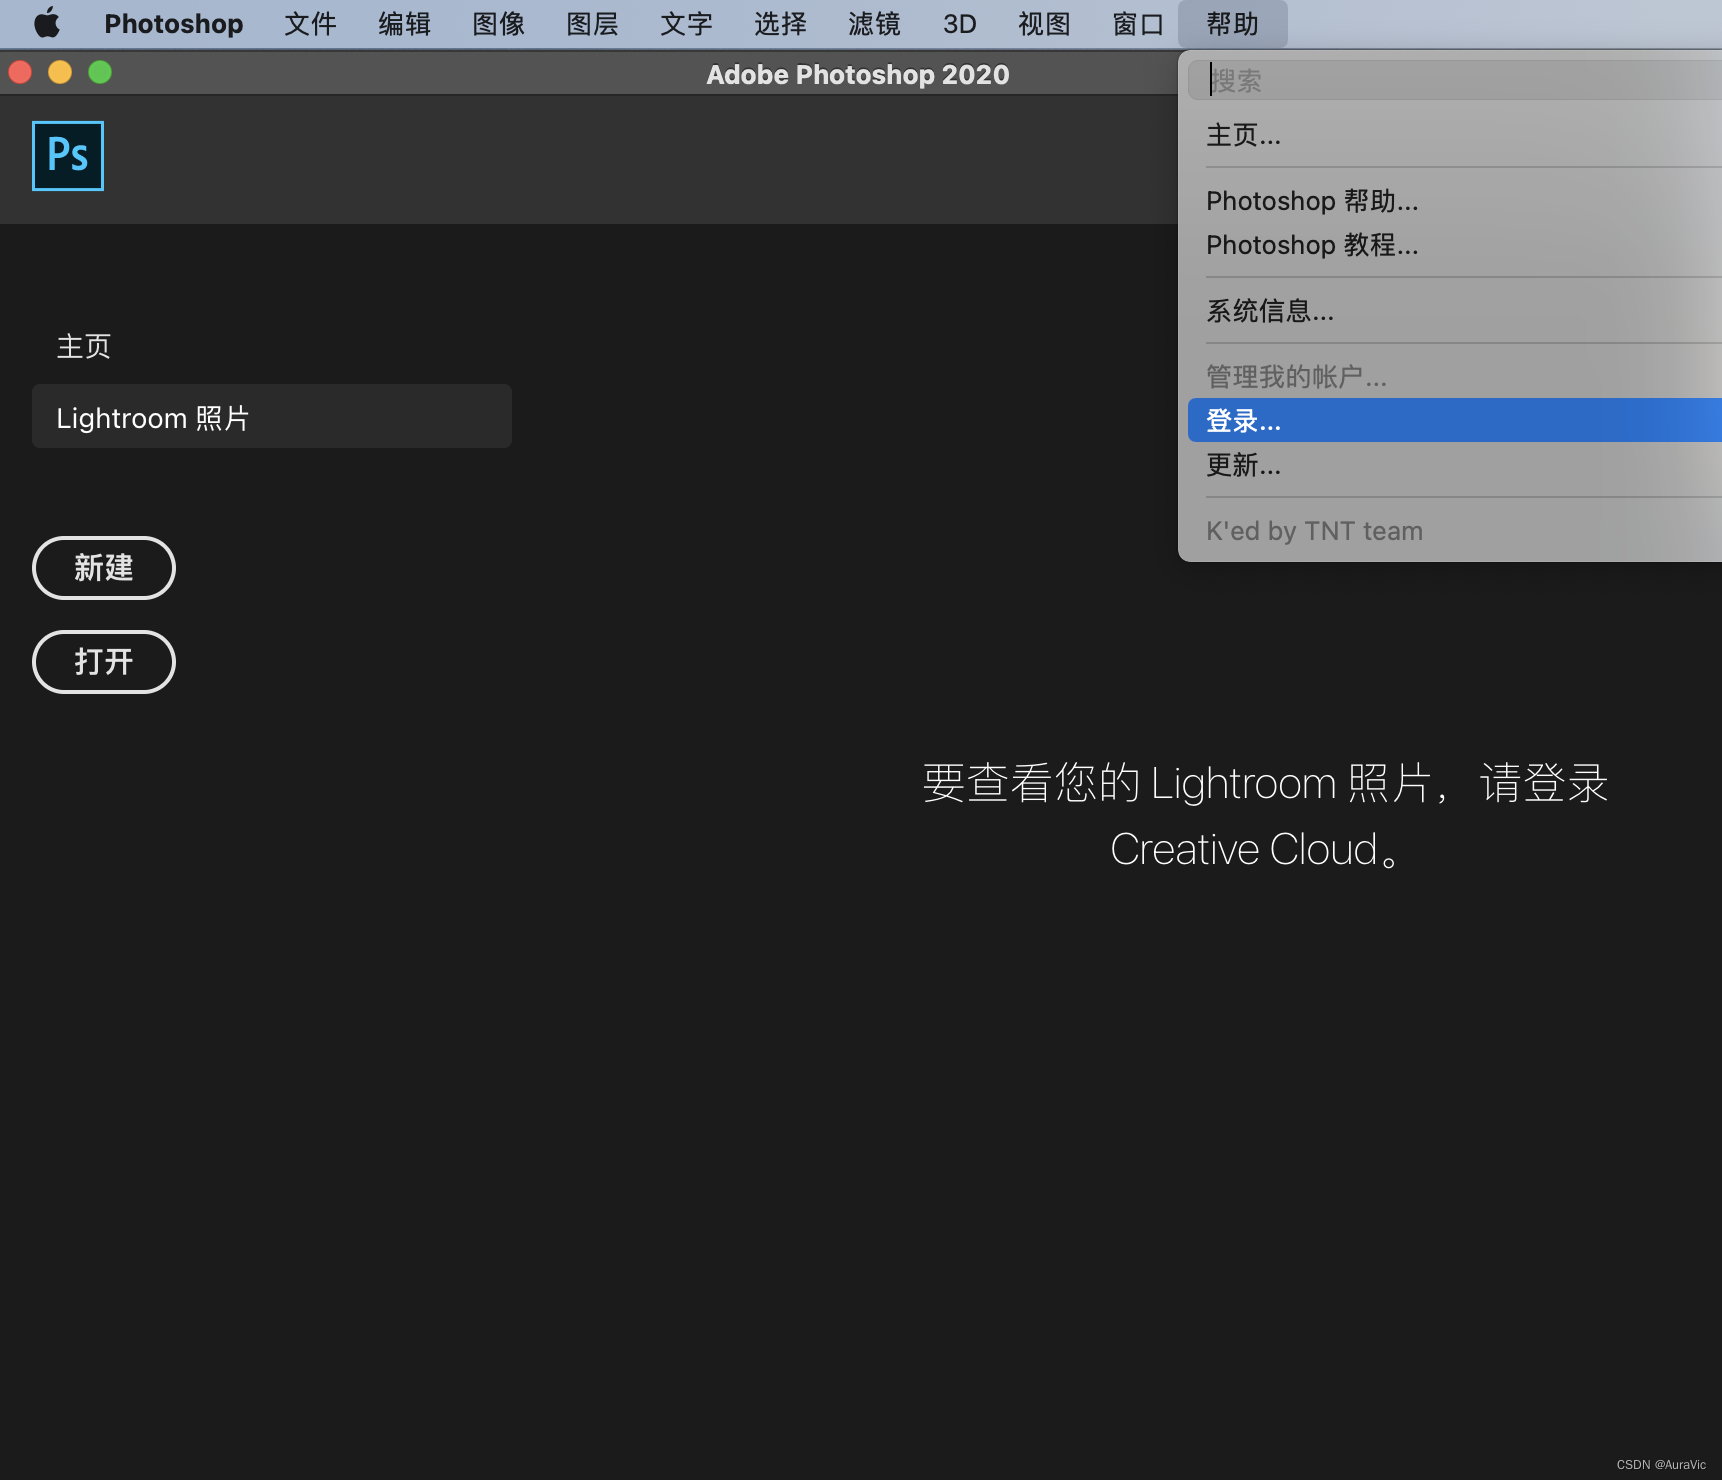Focus the 搜索 field in Help menu
The height and width of the screenshot is (1480, 1722).
pyautogui.click(x=1455, y=80)
